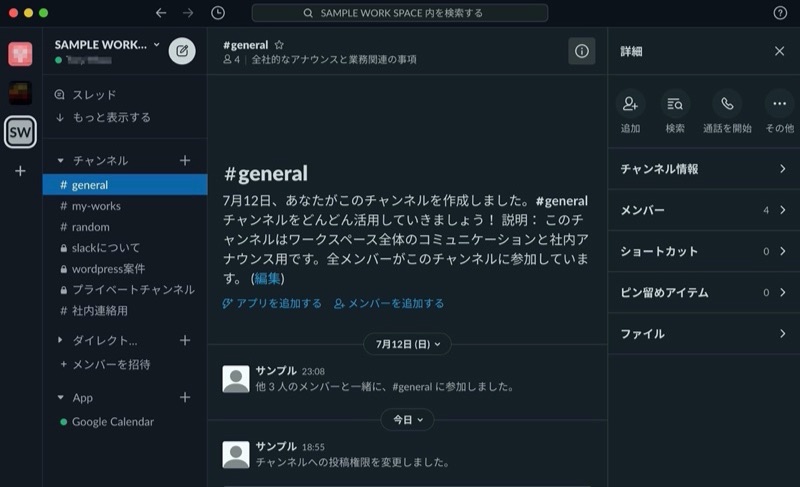Click channel topic 全社的なアナウンス text
800x487 pixels.
tap(334, 60)
